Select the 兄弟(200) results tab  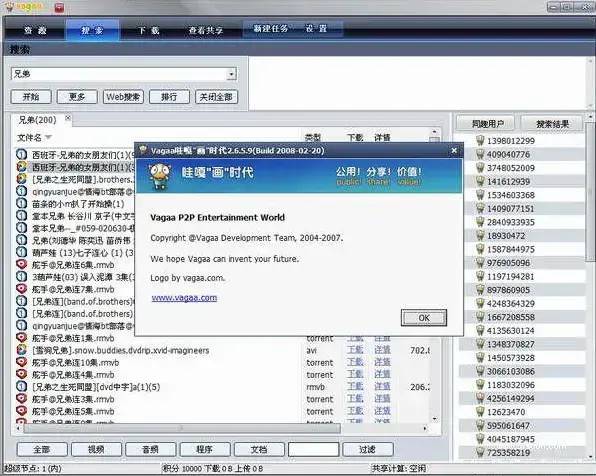pyautogui.click(x=37, y=120)
